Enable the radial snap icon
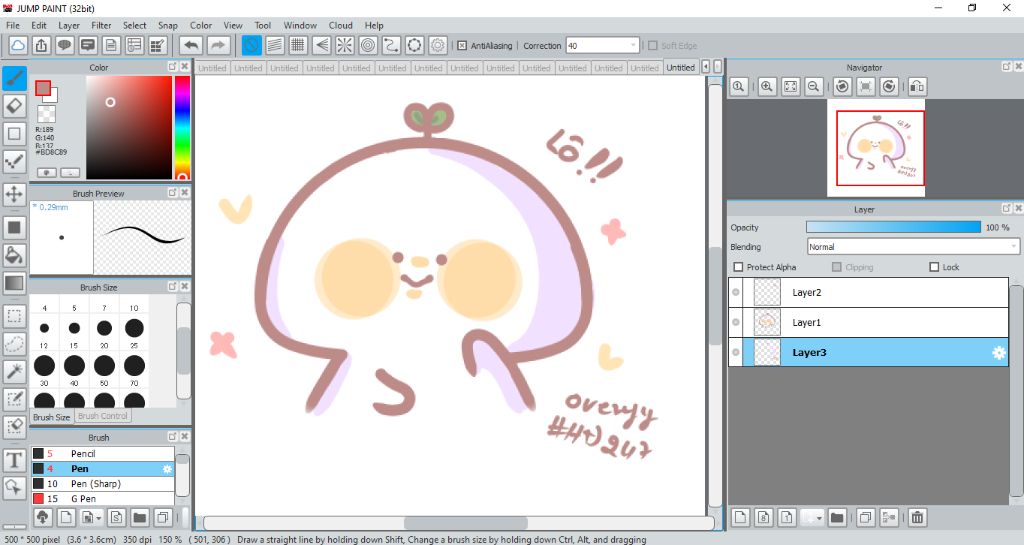The image size is (1024, 545). tap(345, 46)
